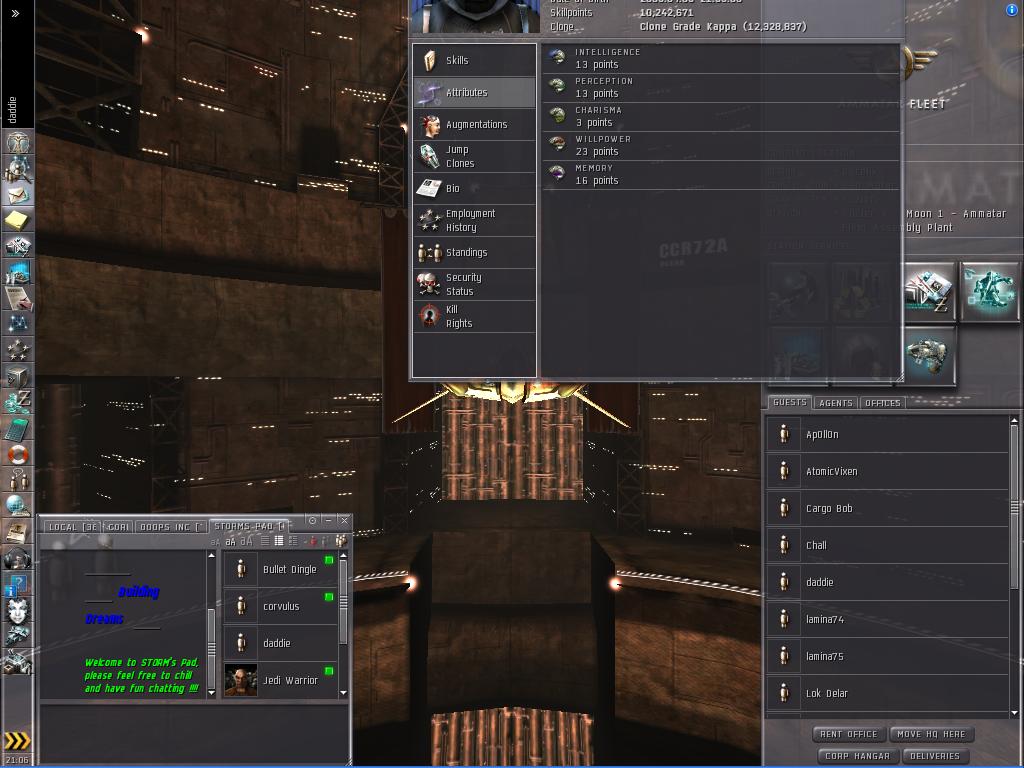Open the Offices tab in station panel
Screen dimensions: 1024x768
coord(882,403)
